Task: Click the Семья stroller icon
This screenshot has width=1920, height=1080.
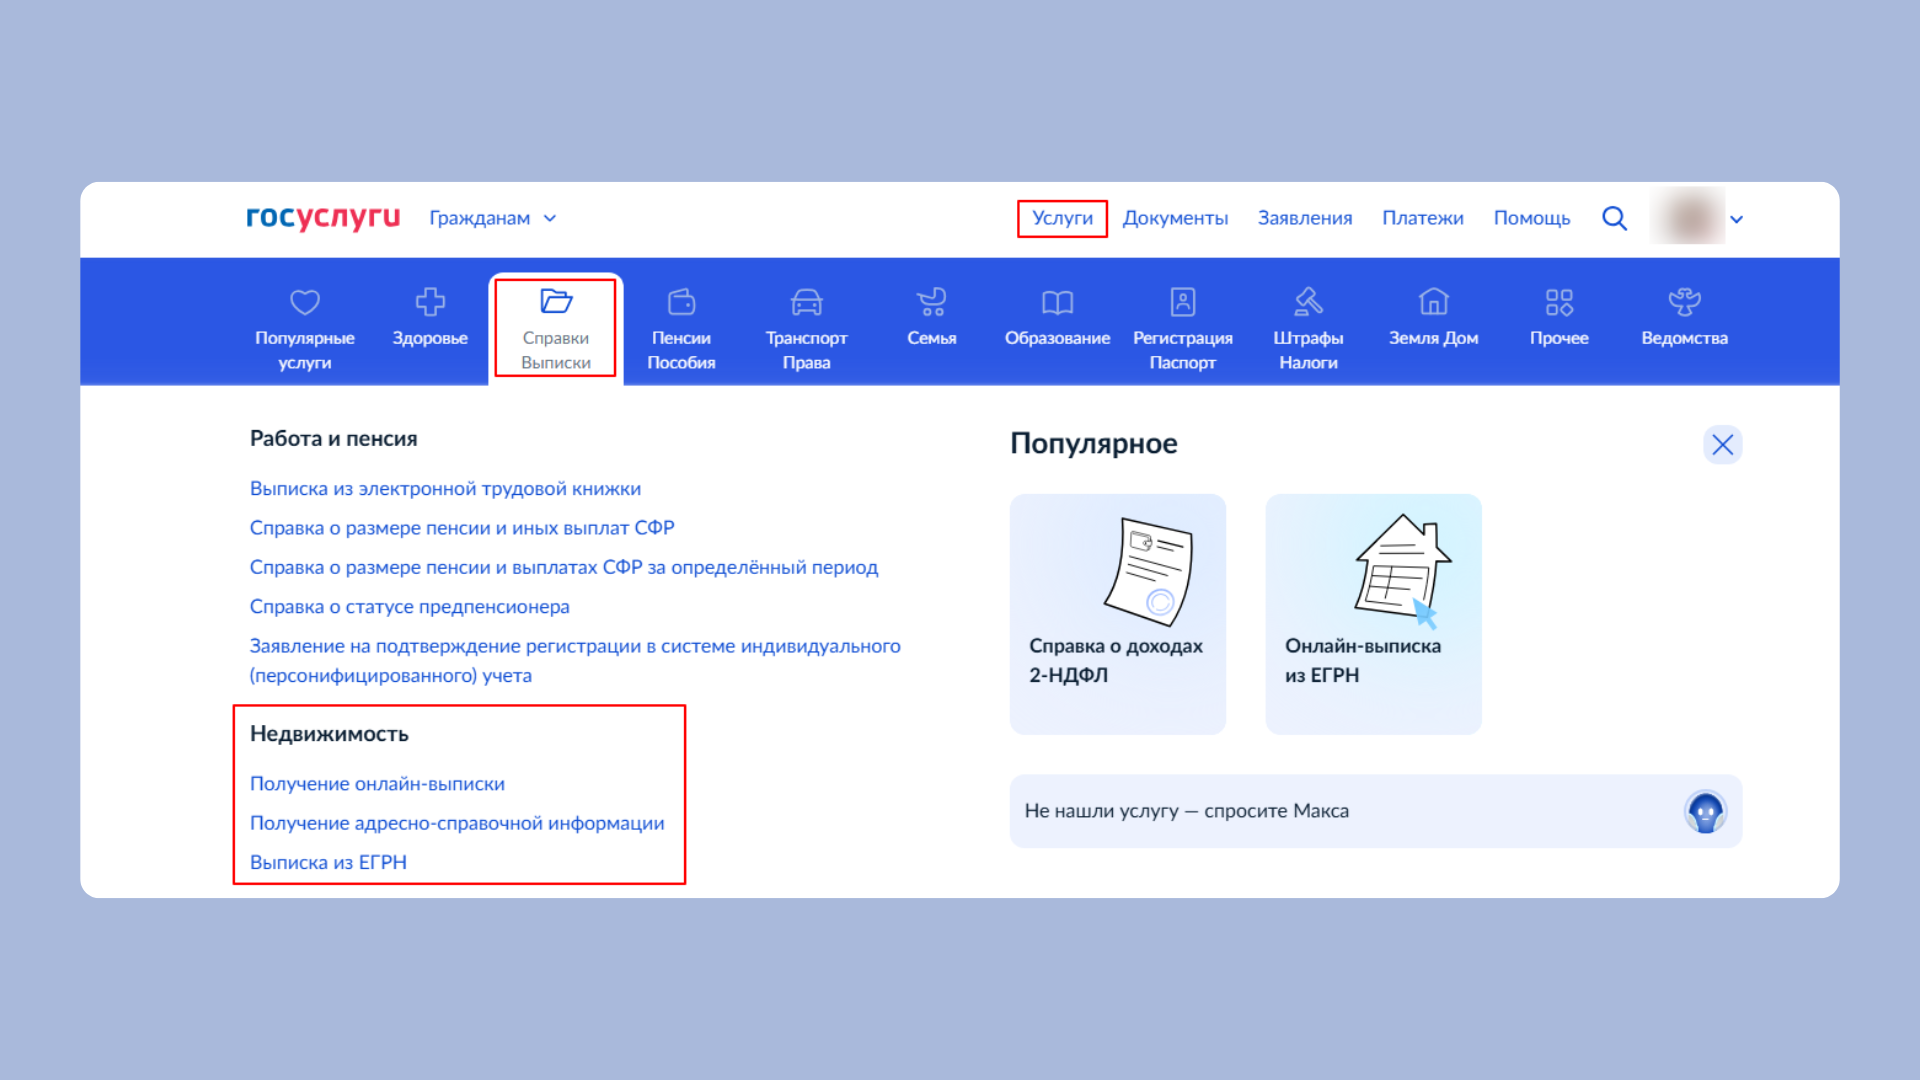Action: 932,301
